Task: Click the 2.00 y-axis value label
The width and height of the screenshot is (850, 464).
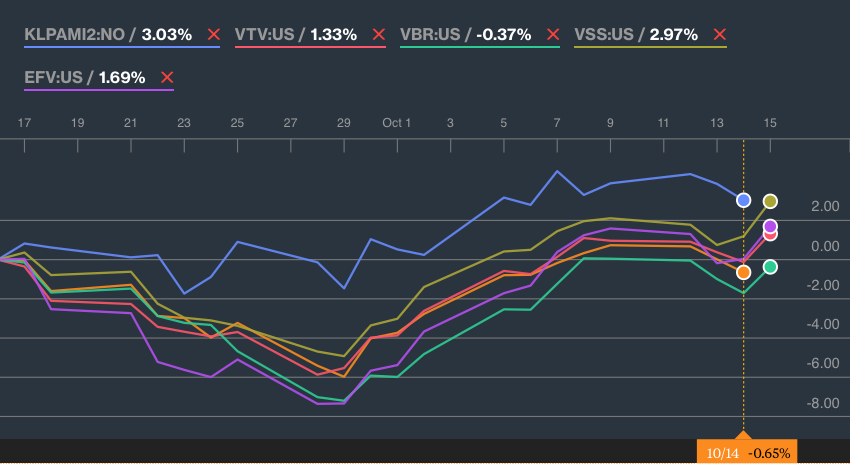Action: [x=825, y=207]
